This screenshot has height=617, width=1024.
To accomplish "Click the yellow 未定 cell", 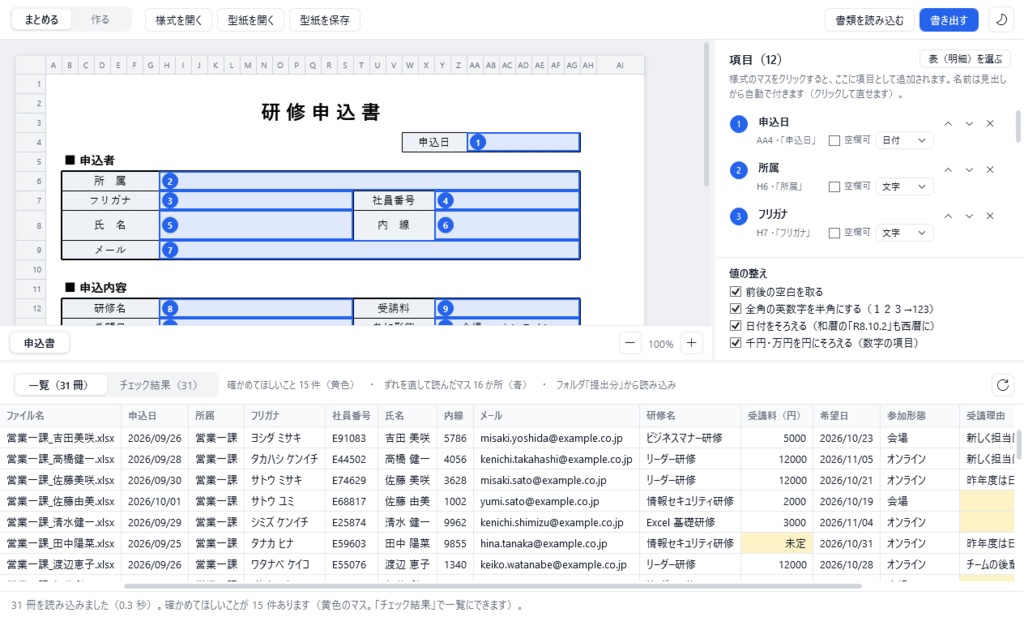I will [x=776, y=543].
